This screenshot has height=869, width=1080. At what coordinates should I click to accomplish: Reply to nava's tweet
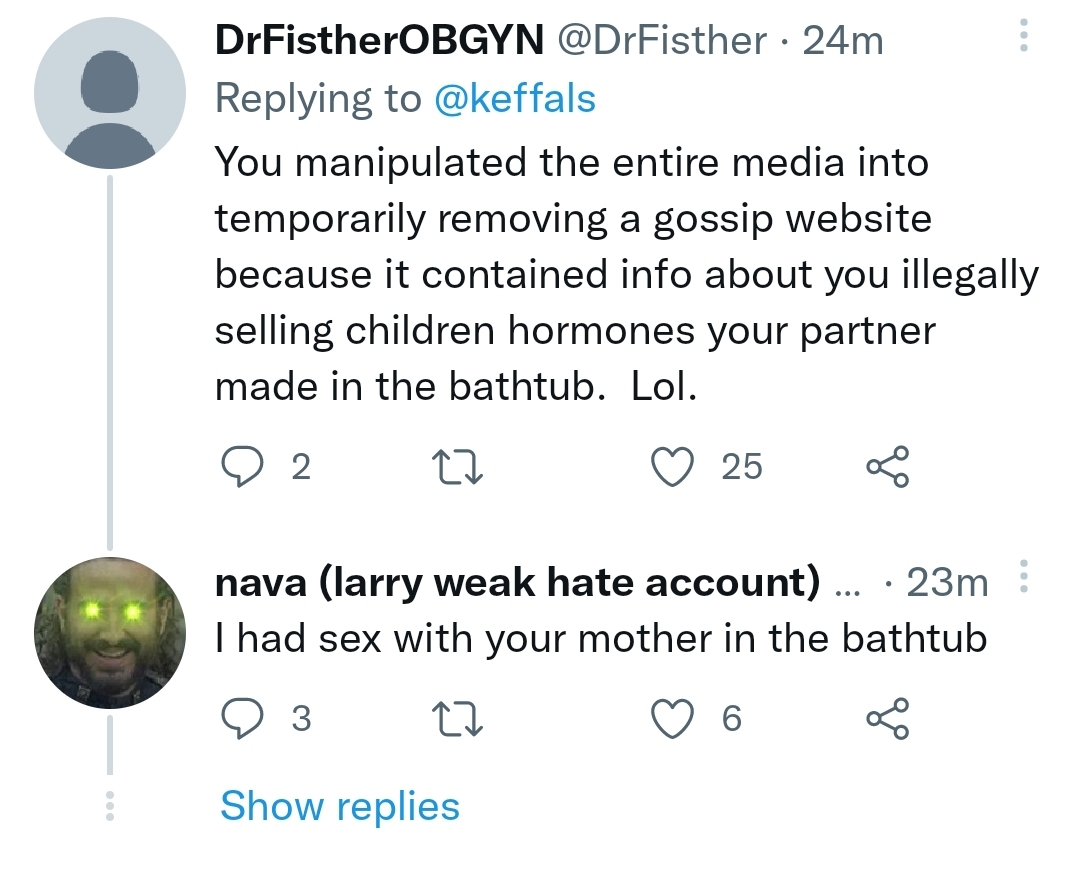click(242, 718)
